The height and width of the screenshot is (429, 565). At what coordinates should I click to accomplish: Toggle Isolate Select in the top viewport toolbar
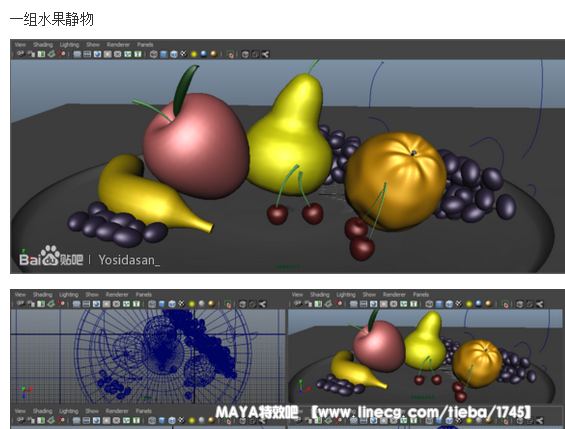click(230, 54)
